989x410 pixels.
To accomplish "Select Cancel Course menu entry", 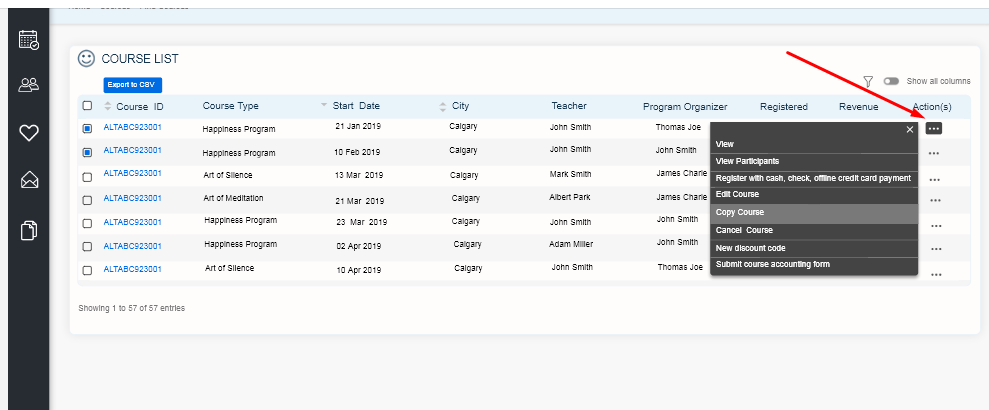I will point(814,231).
